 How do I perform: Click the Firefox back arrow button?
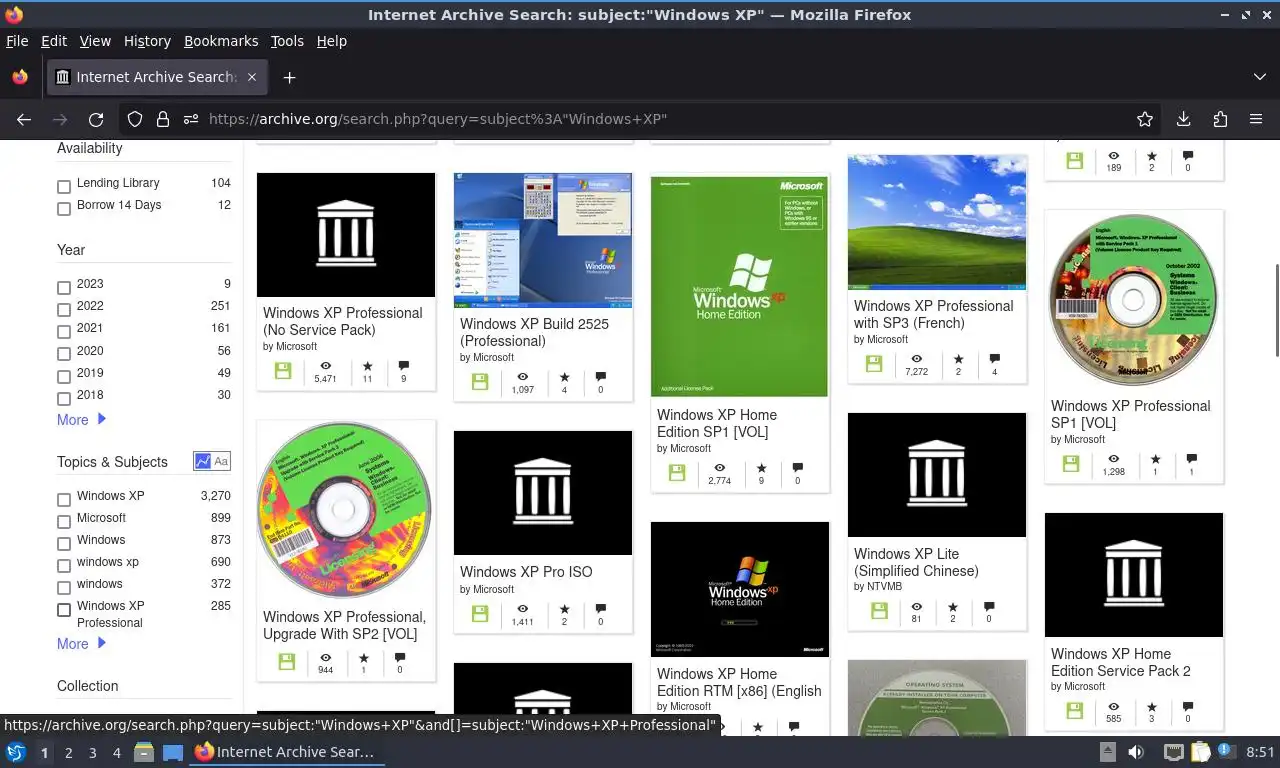[24, 119]
